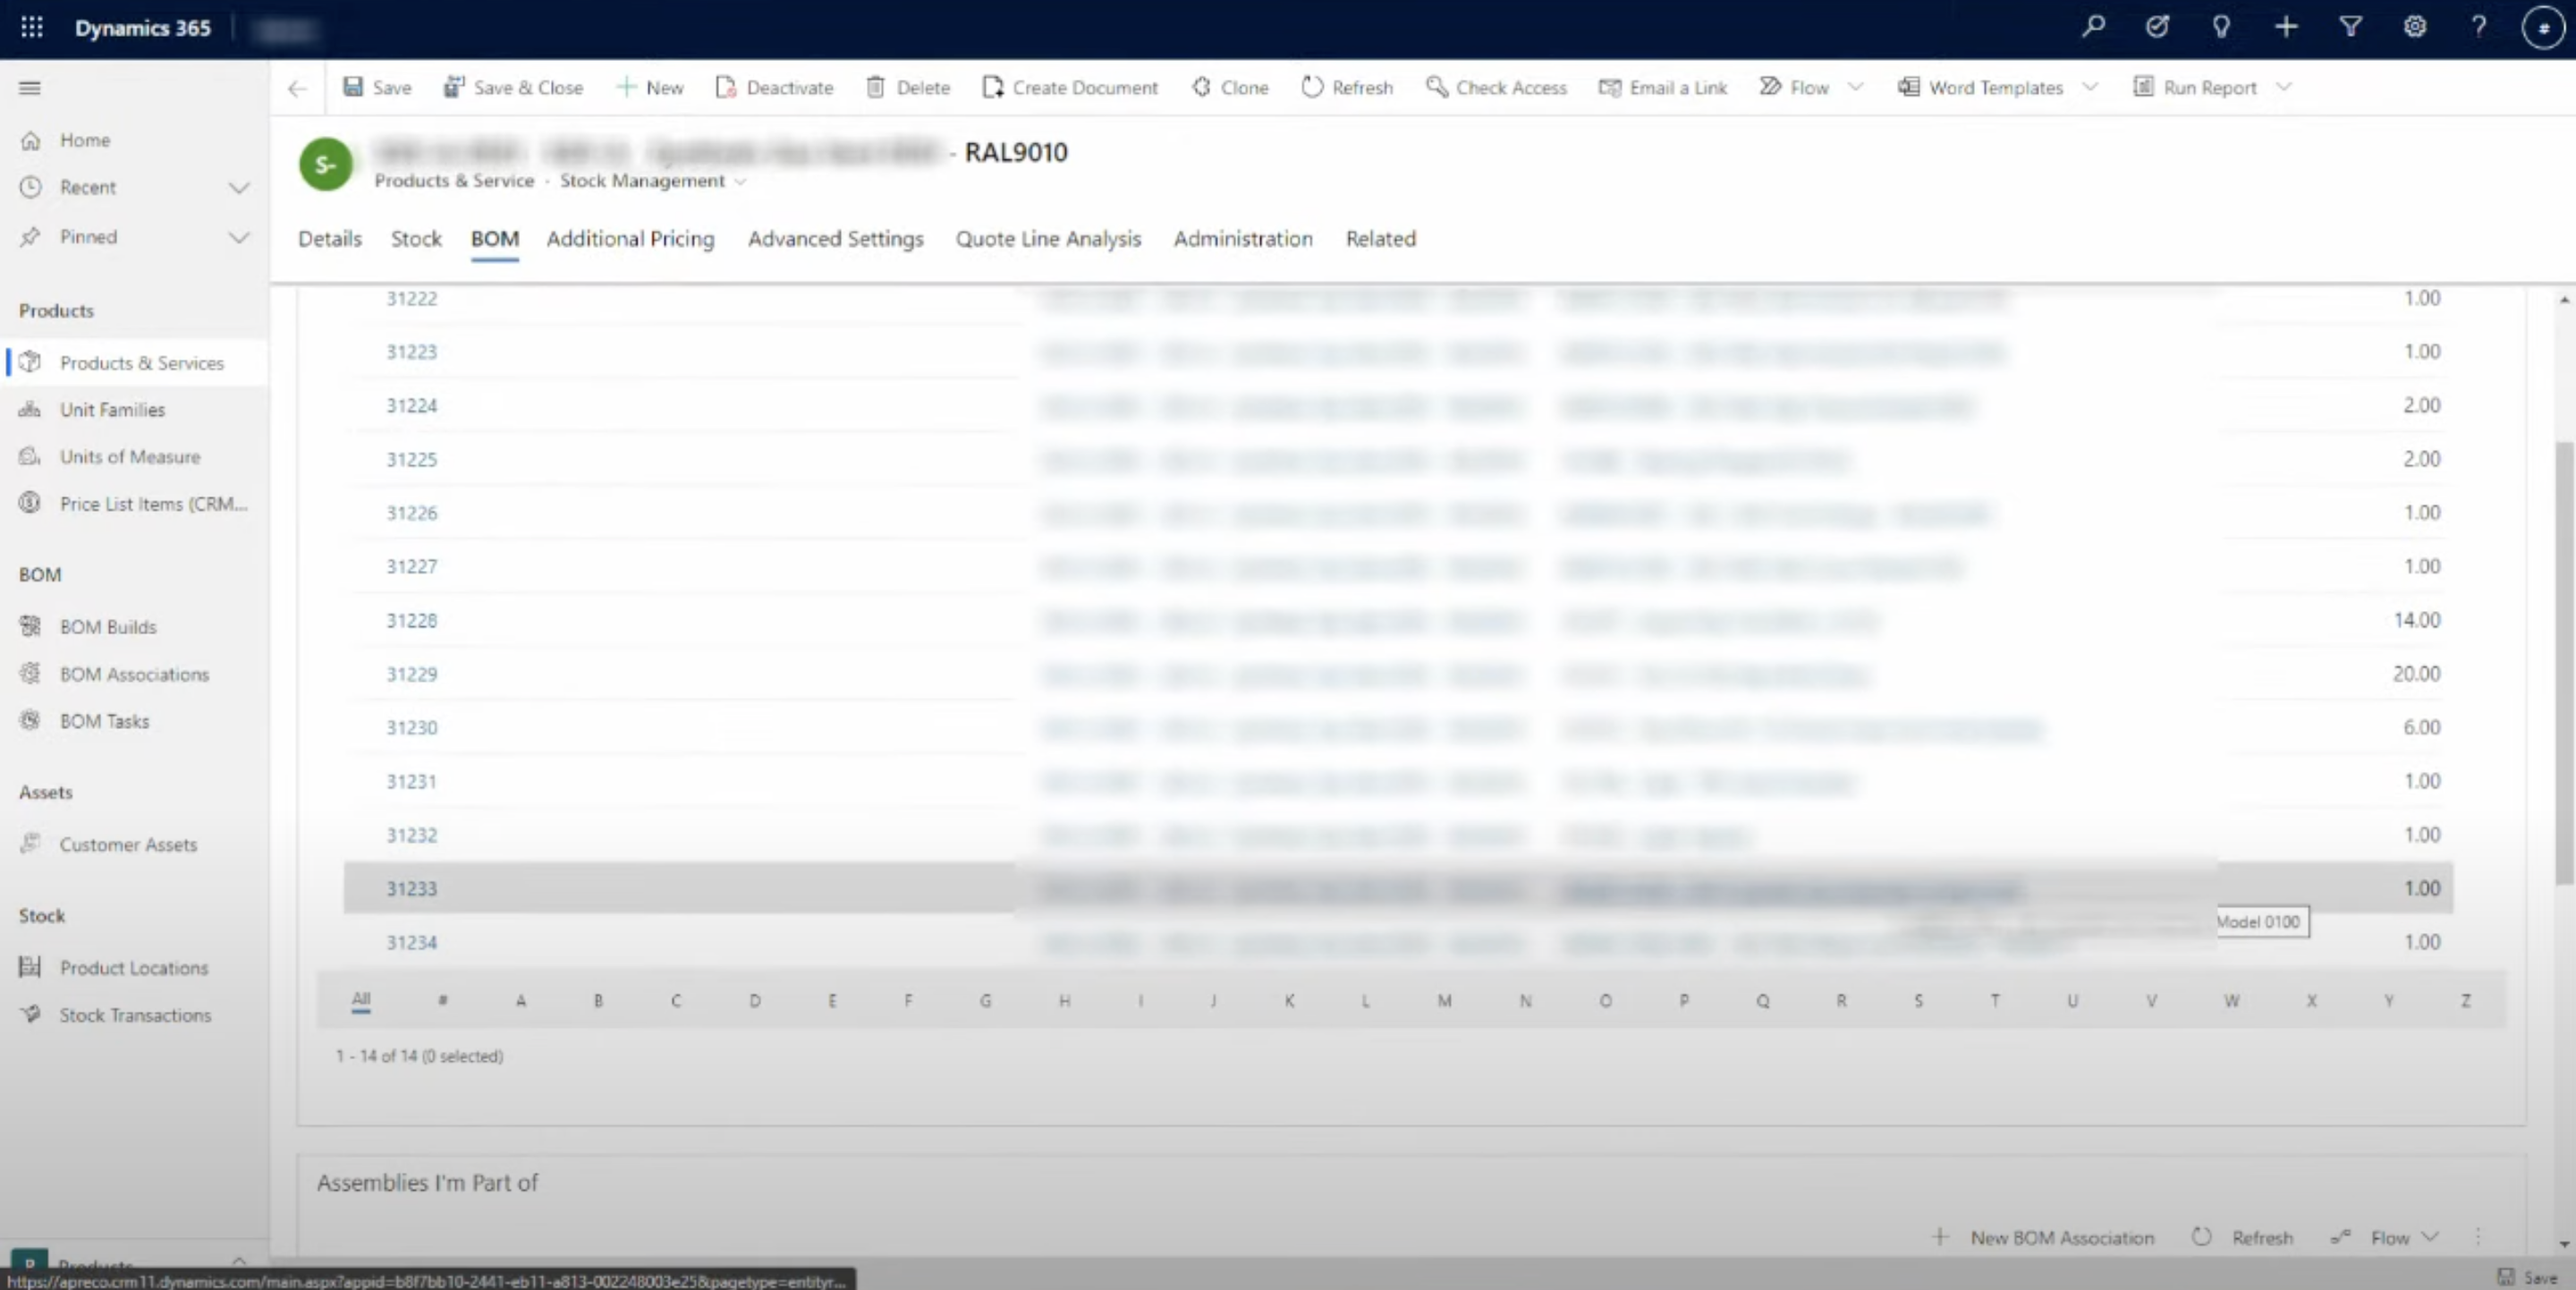Select BOM Builds in the sidebar
Image resolution: width=2576 pixels, height=1290 pixels.
pyautogui.click(x=107, y=626)
